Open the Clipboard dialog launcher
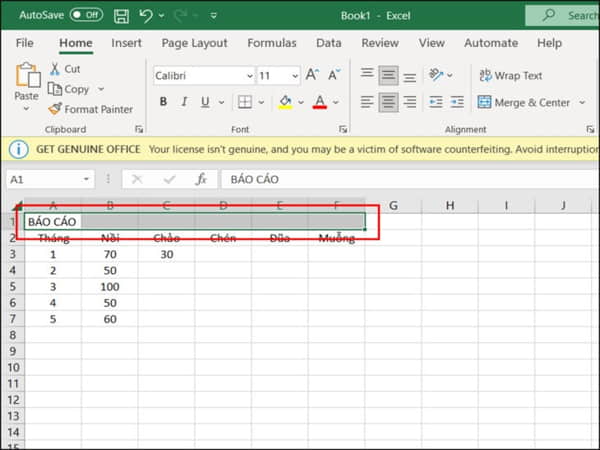This screenshot has height=450, width=600. 139,130
